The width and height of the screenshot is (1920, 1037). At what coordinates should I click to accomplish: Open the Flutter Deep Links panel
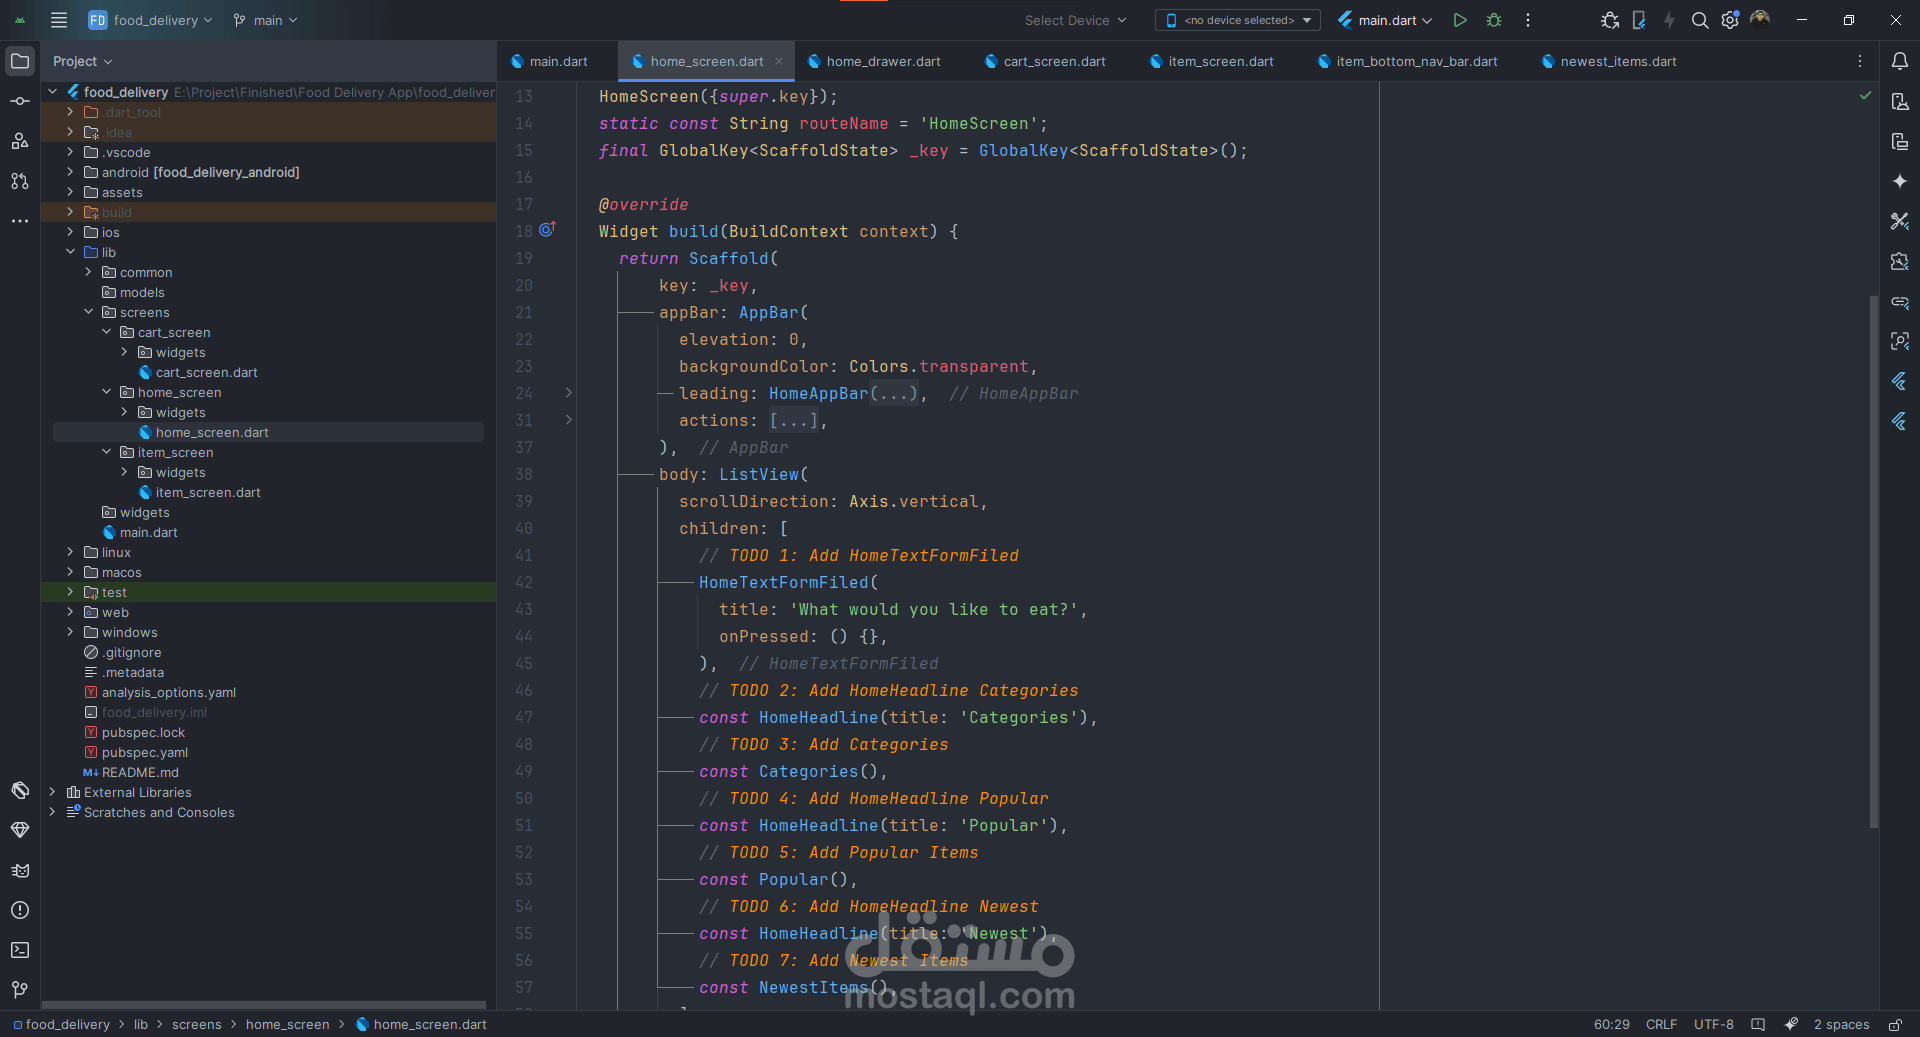click(x=1900, y=301)
